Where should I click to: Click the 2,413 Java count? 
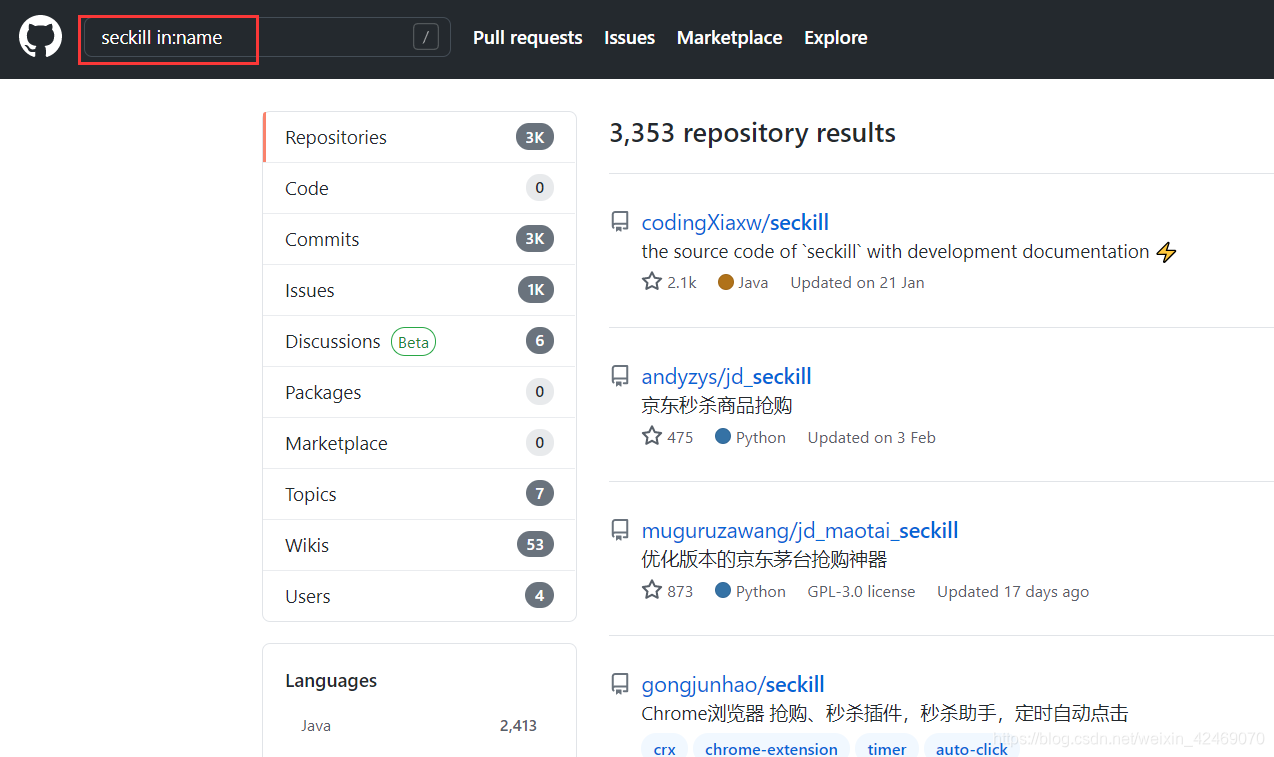(518, 726)
